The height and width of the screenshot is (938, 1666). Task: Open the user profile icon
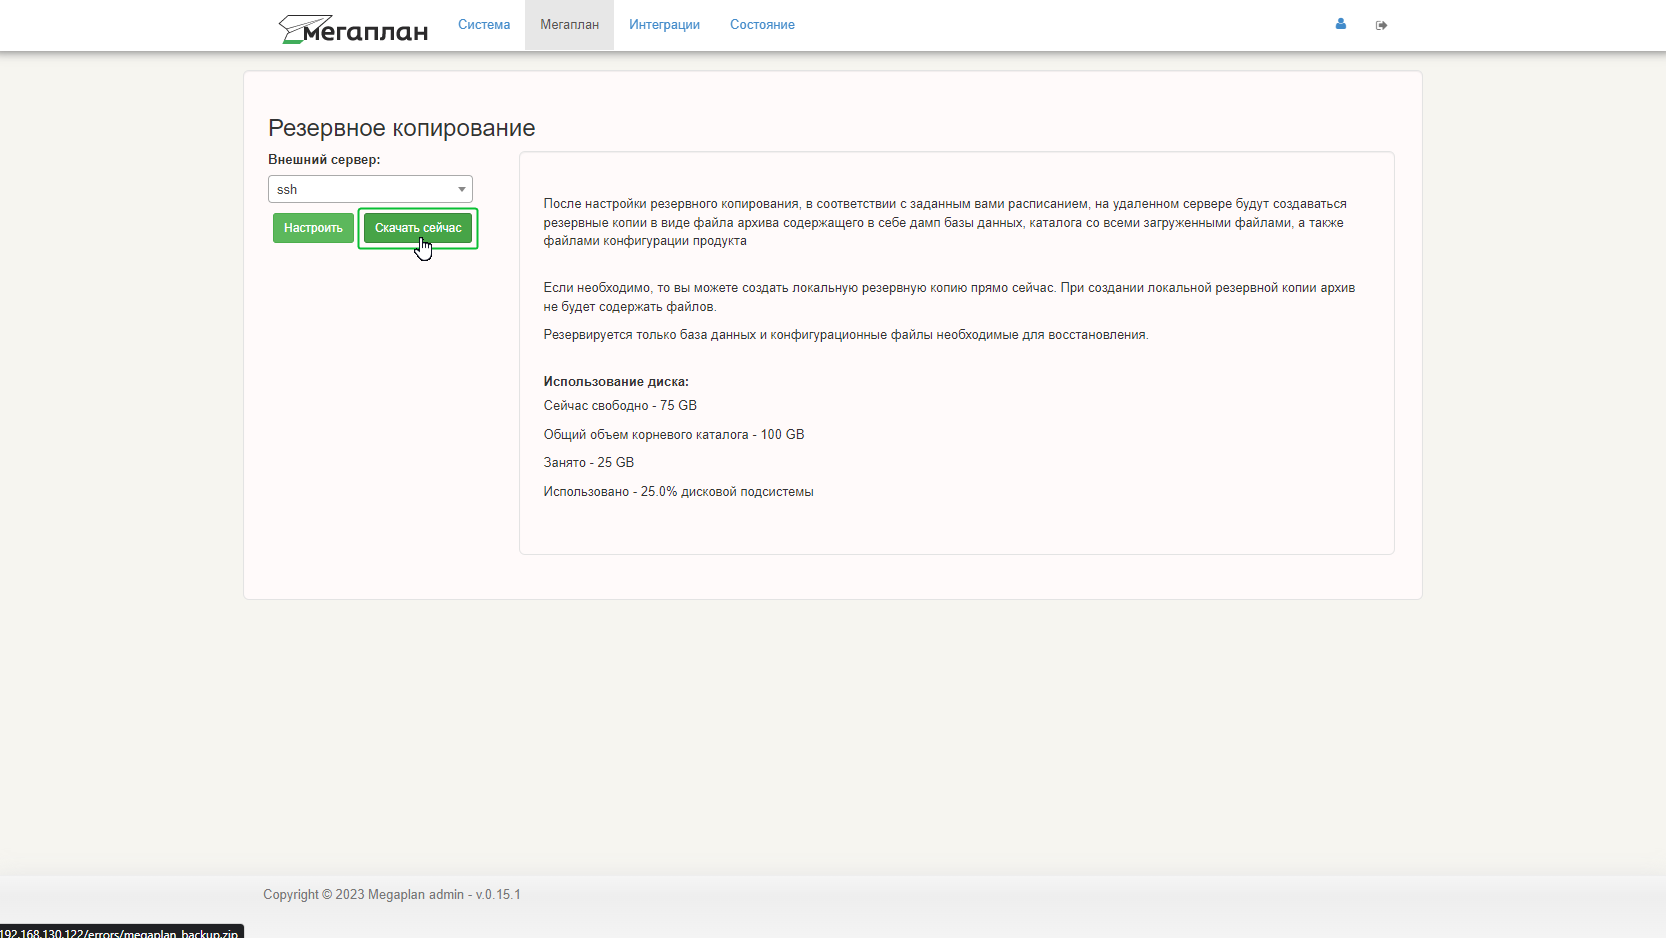[1340, 24]
